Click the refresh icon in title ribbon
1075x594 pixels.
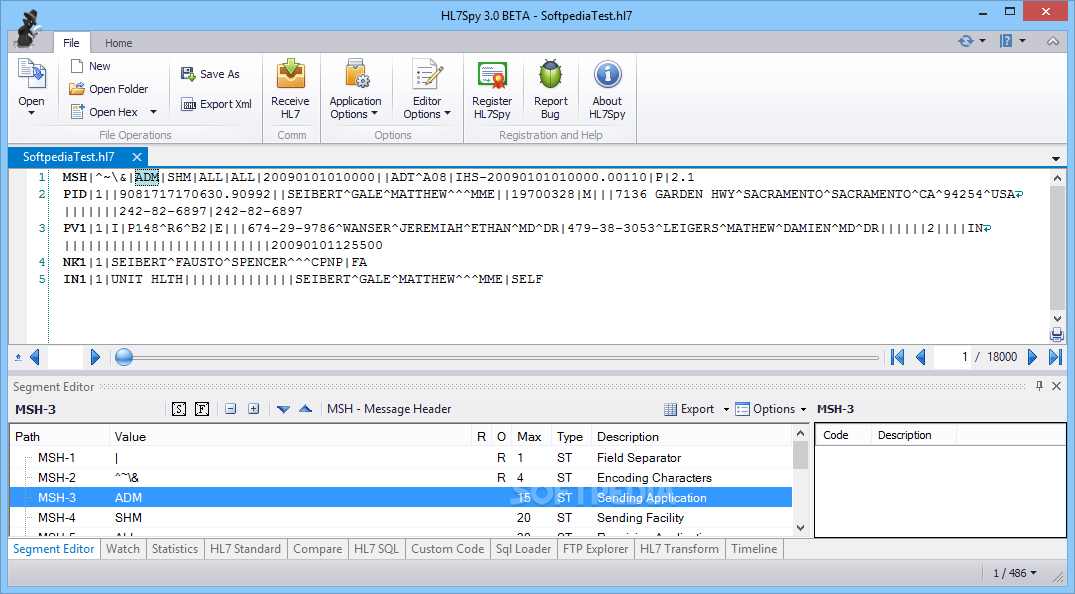tap(966, 41)
